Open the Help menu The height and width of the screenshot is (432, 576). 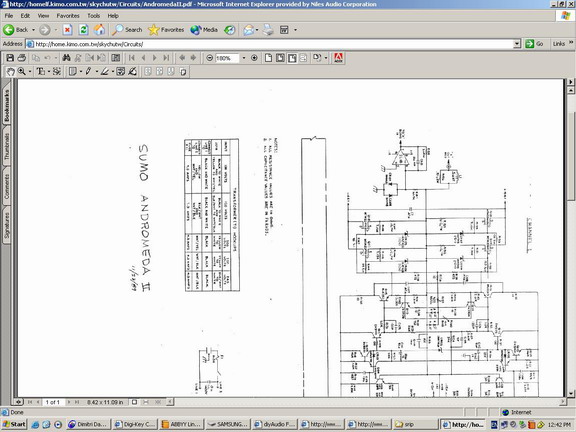[x=113, y=16]
